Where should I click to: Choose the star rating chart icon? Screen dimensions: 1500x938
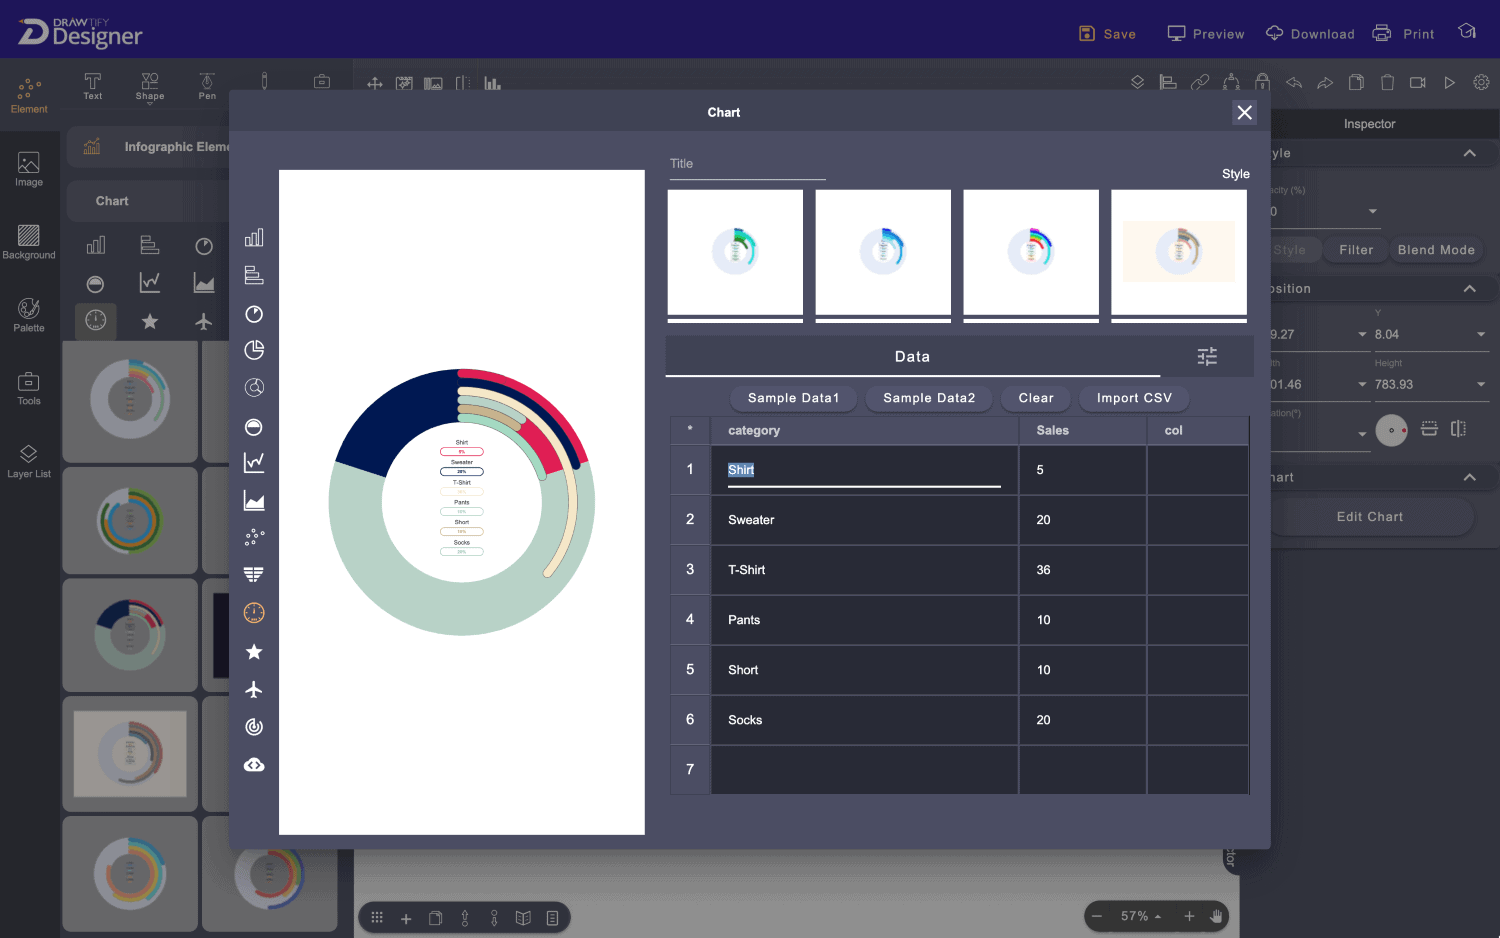pyautogui.click(x=254, y=652)
